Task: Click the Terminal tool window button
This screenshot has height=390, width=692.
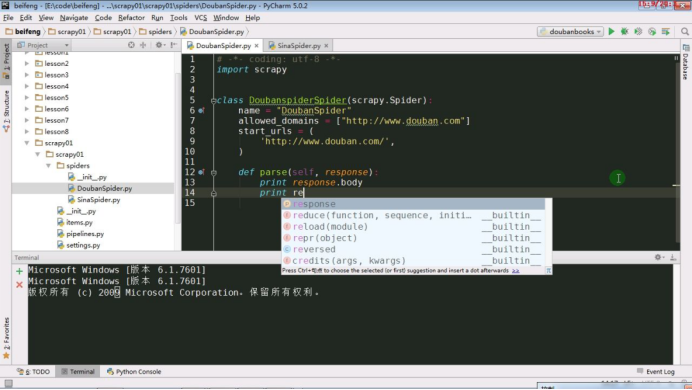Action: (x=78, y=371)
